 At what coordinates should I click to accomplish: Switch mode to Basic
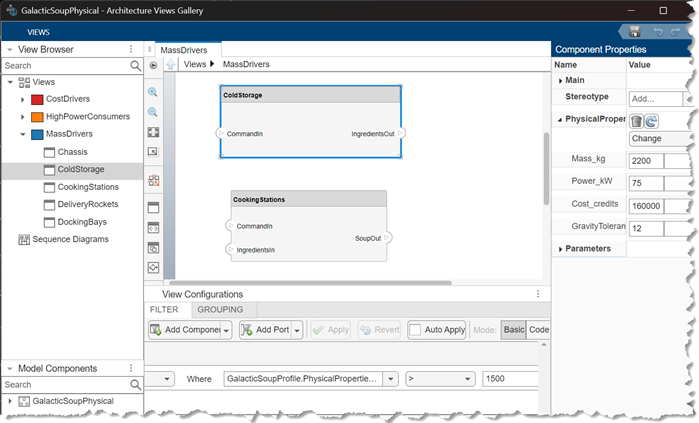[x=512, y=329]
